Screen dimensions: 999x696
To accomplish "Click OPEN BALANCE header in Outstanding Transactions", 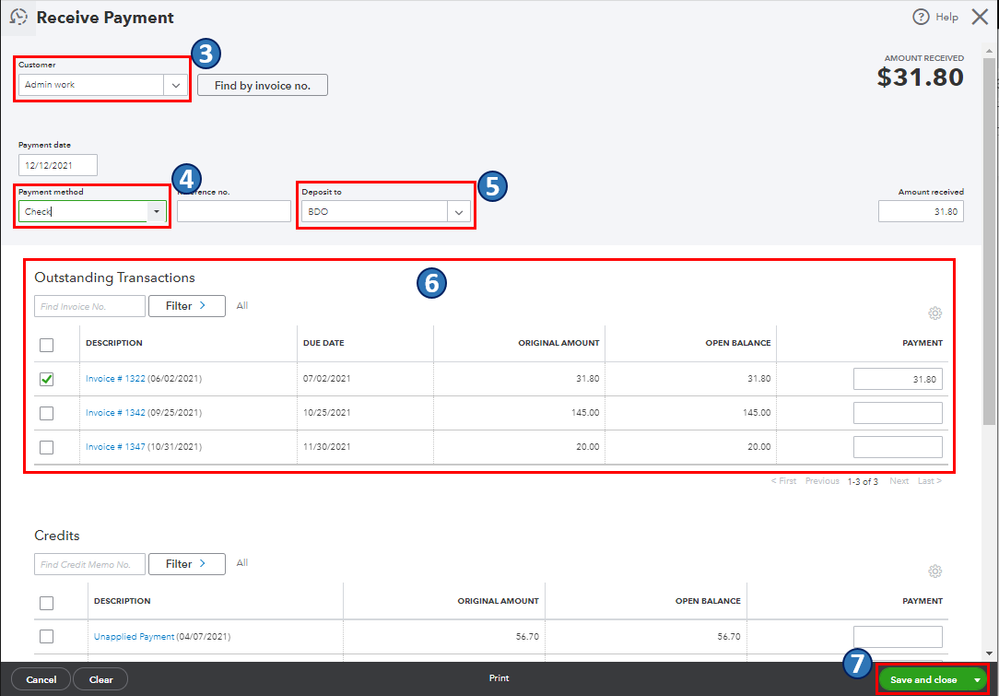I will point(738,343).
